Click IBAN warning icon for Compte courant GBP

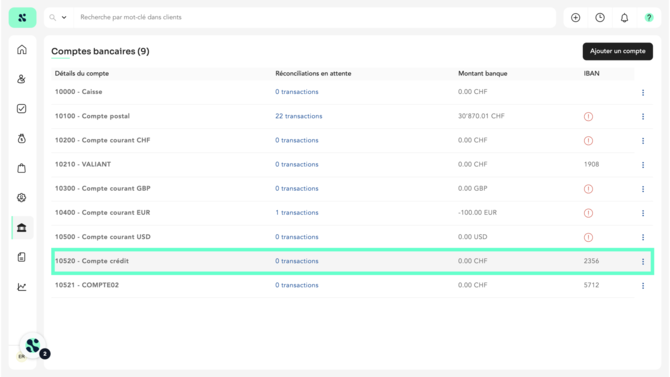pos(588,189)
